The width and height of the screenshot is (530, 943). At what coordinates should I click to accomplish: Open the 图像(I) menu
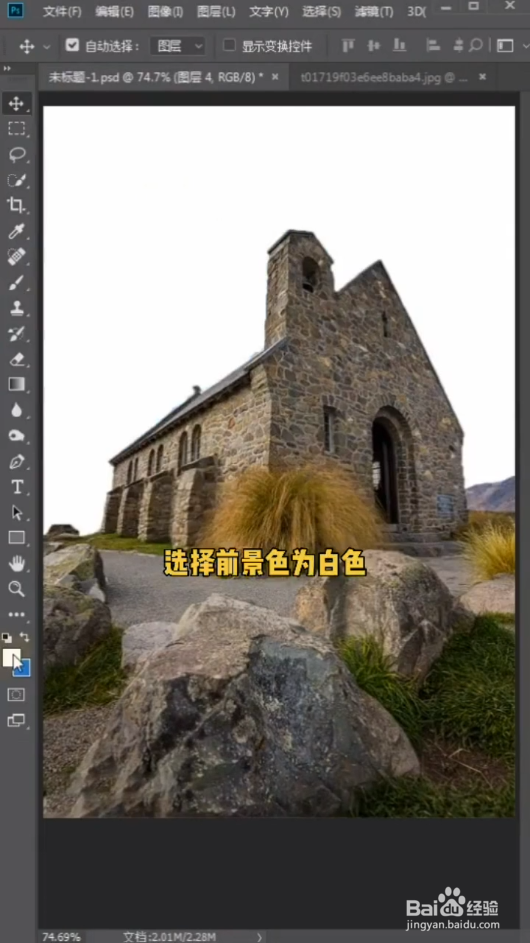(x=165, y=11)
